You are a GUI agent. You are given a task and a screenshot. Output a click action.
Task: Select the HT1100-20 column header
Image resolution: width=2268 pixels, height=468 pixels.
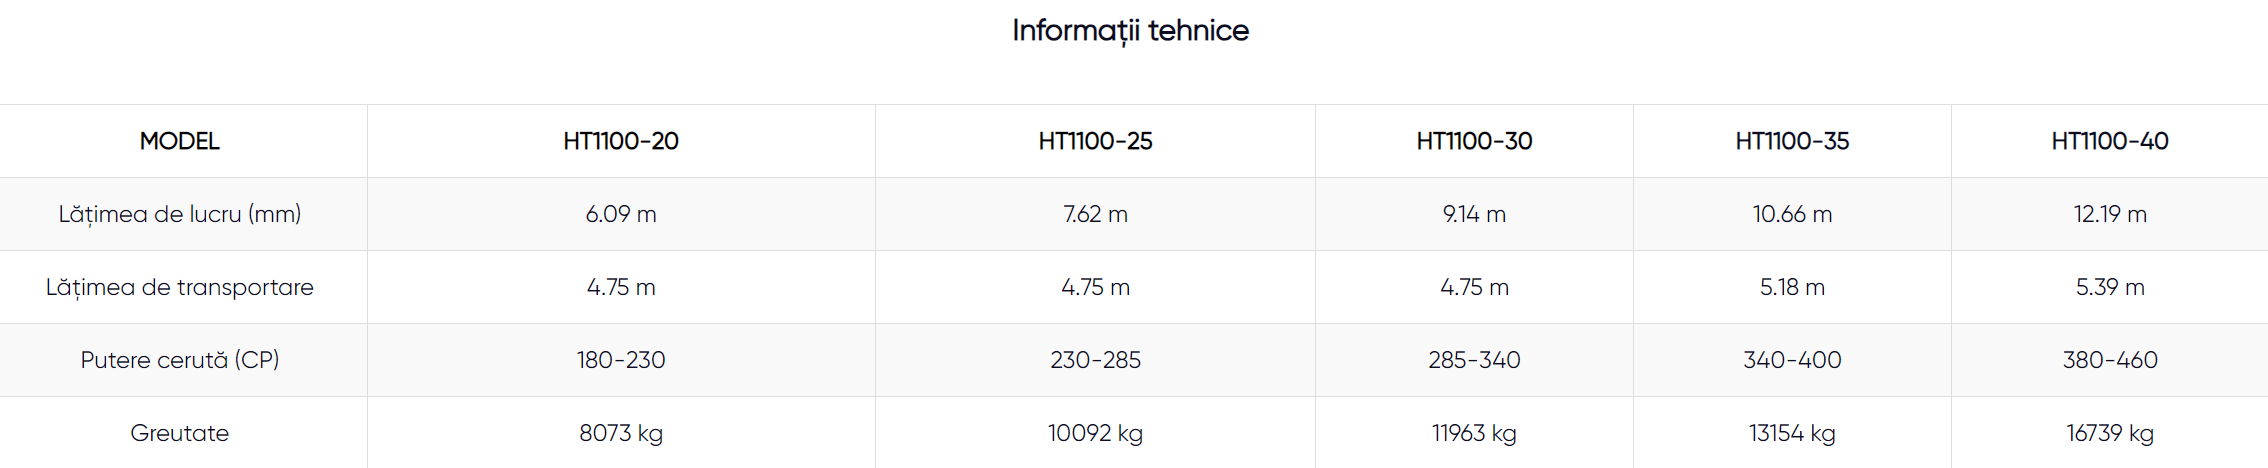(621, 141)
